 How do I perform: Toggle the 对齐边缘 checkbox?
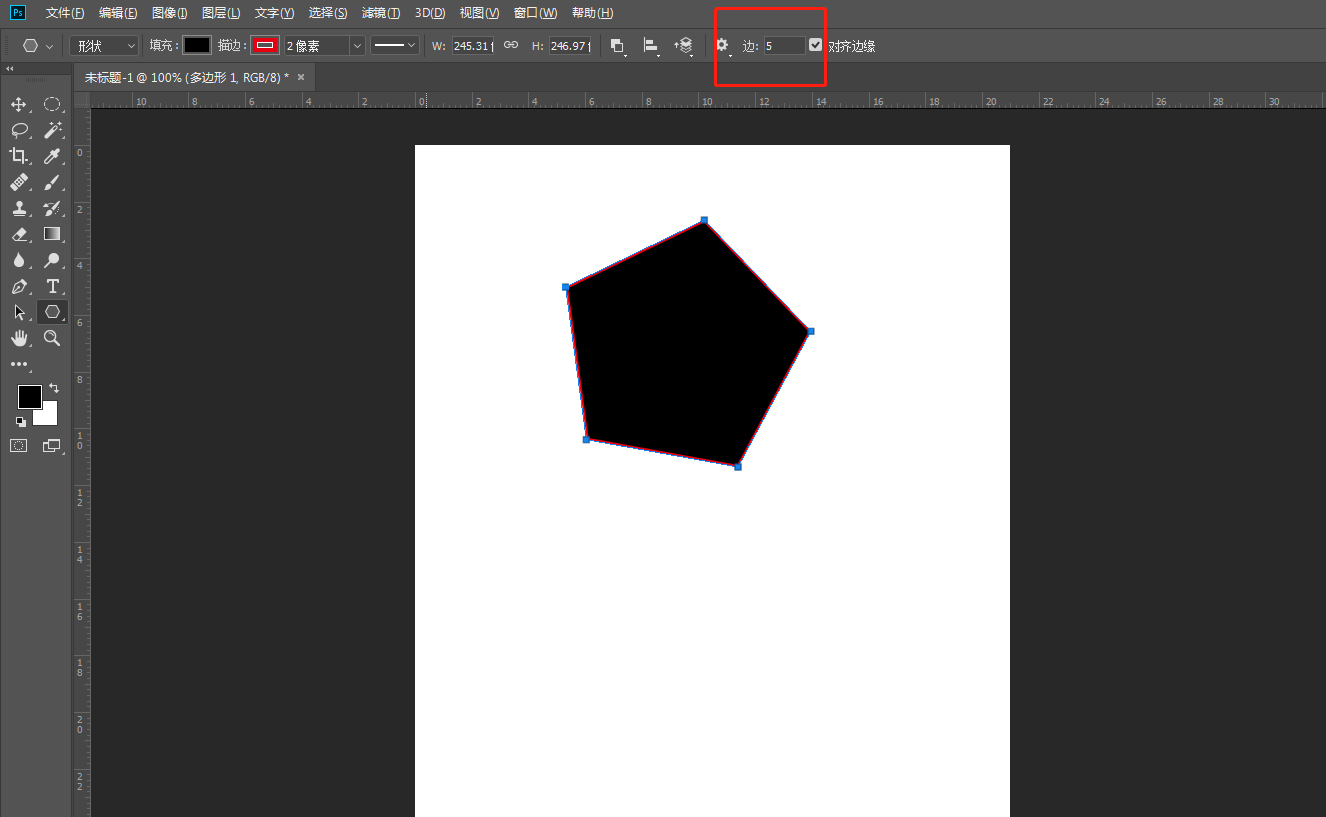pos(816,45)
